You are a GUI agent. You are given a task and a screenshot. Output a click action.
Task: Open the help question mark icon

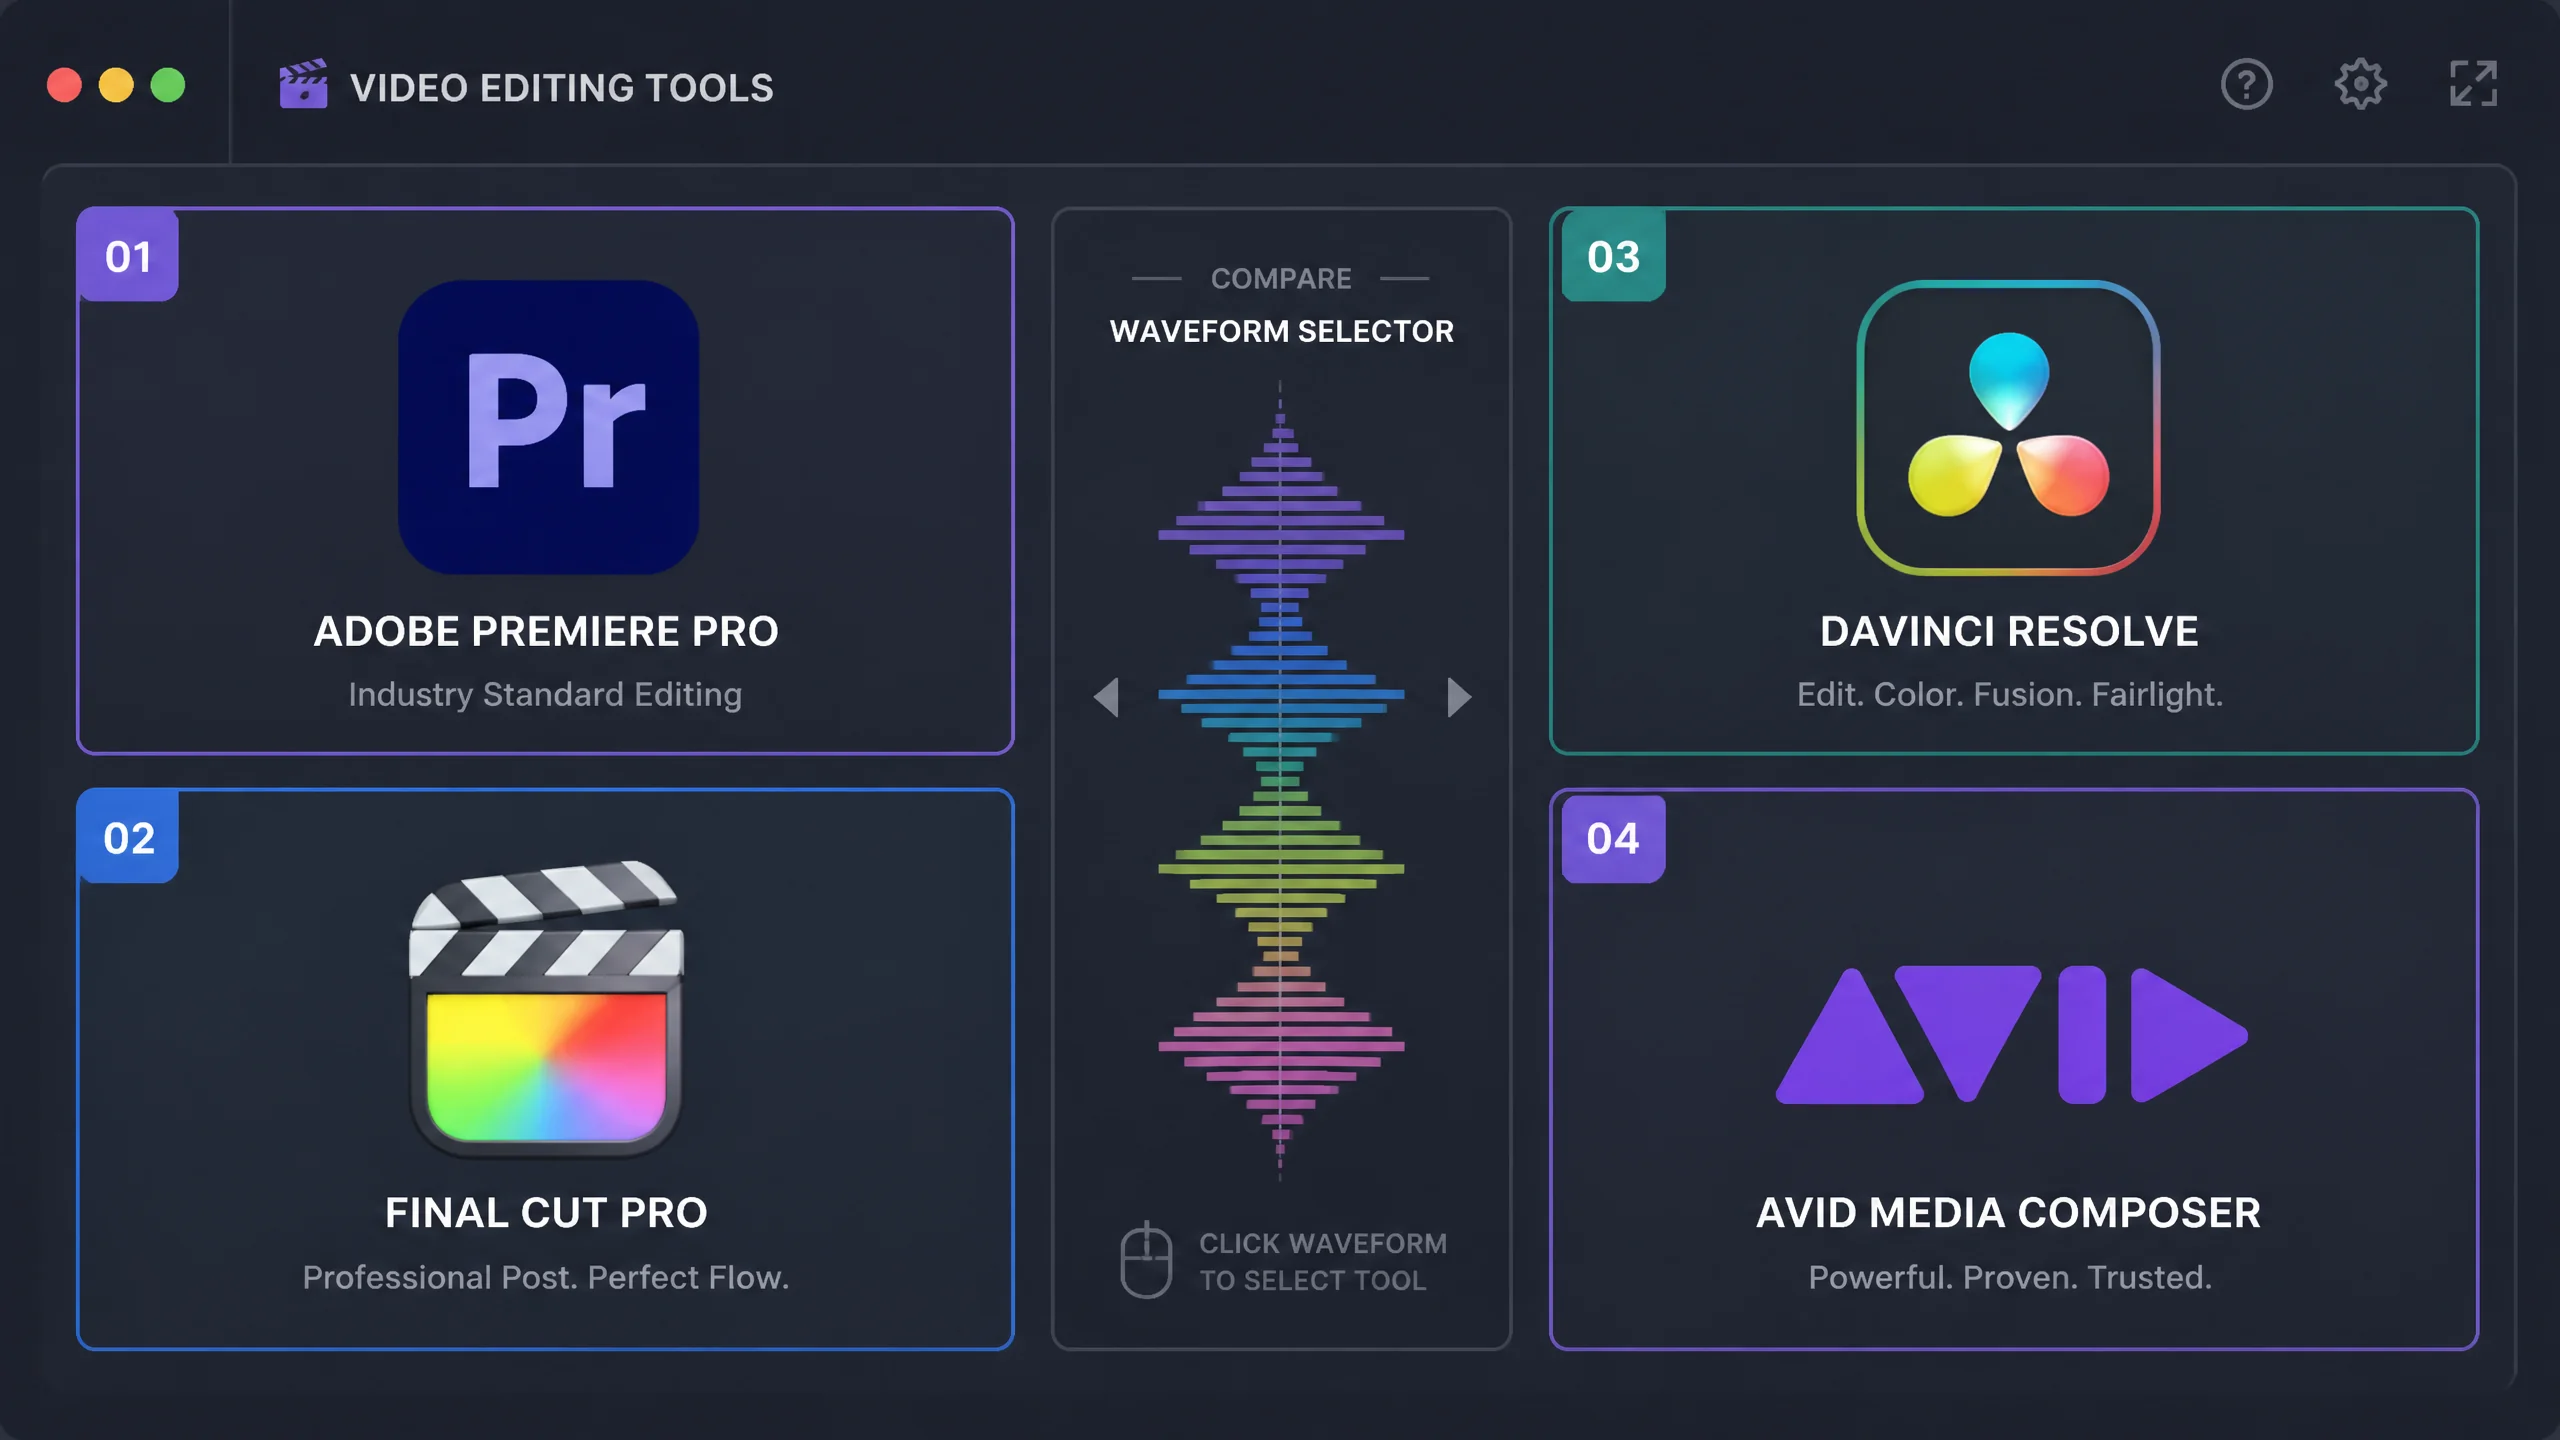click(2246, 85)
